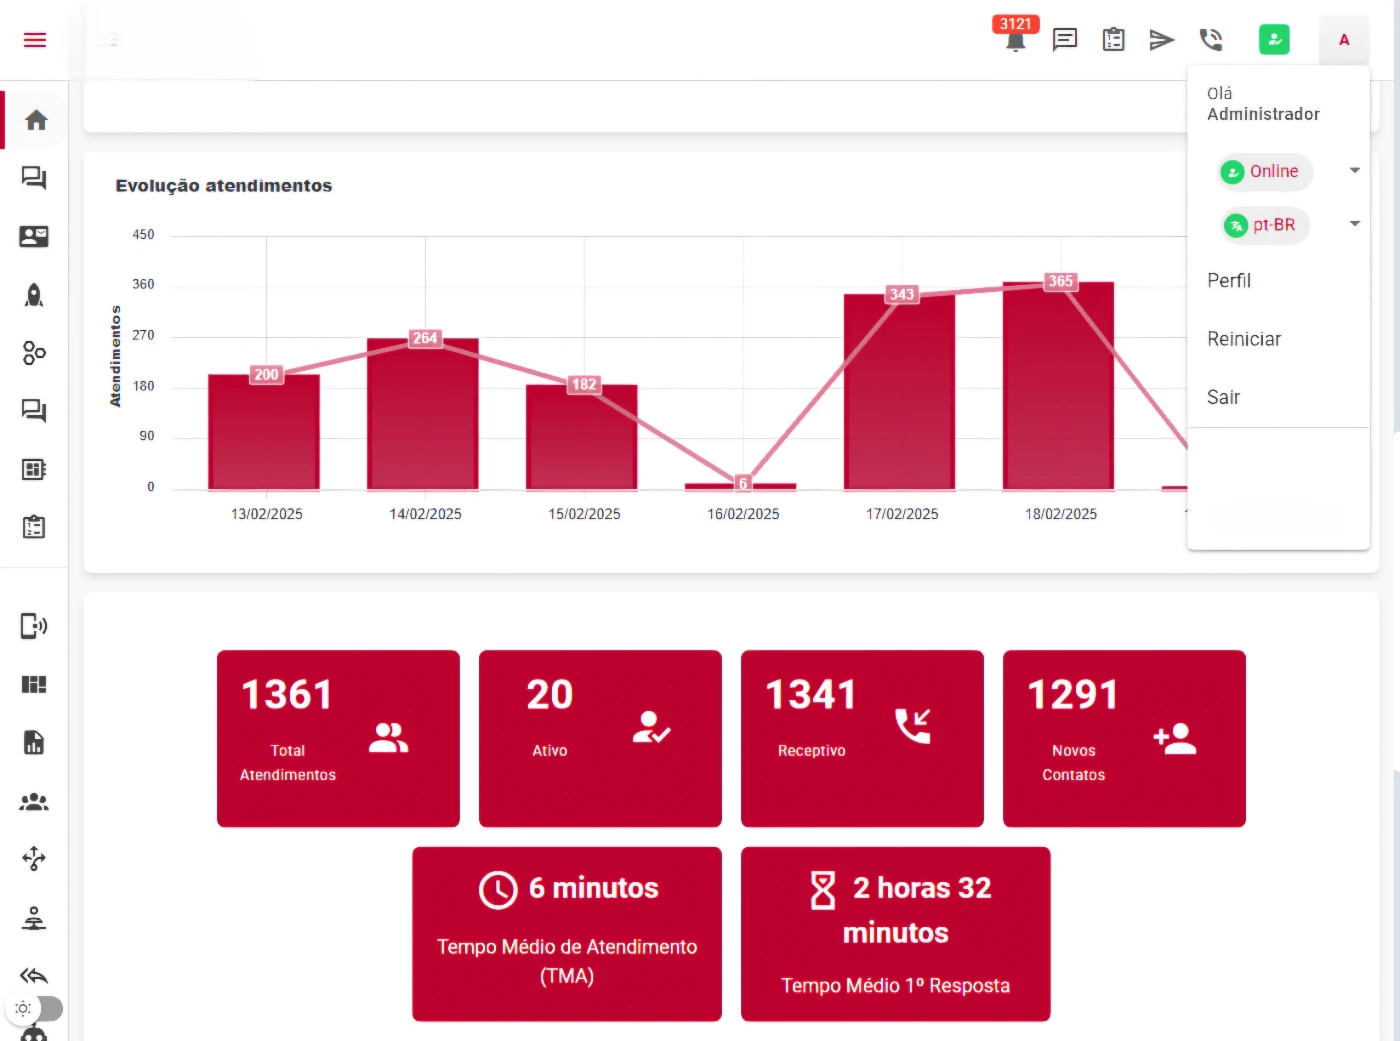The height and width of the screenshot is (1041, 1400).
Task: Select Reiniciar from user menu
Action: (1243, 339)
